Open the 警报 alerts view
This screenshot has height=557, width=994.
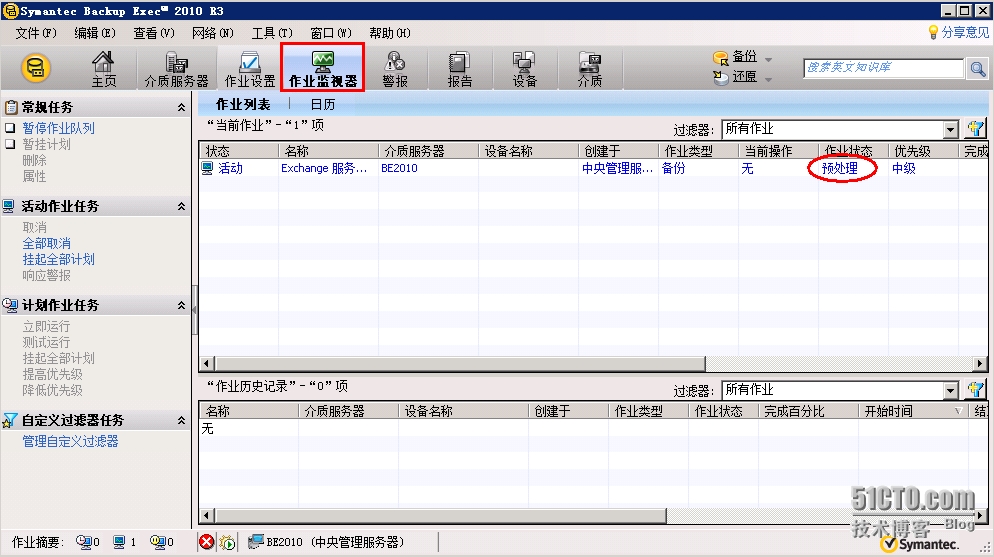[x=394, y=68]
